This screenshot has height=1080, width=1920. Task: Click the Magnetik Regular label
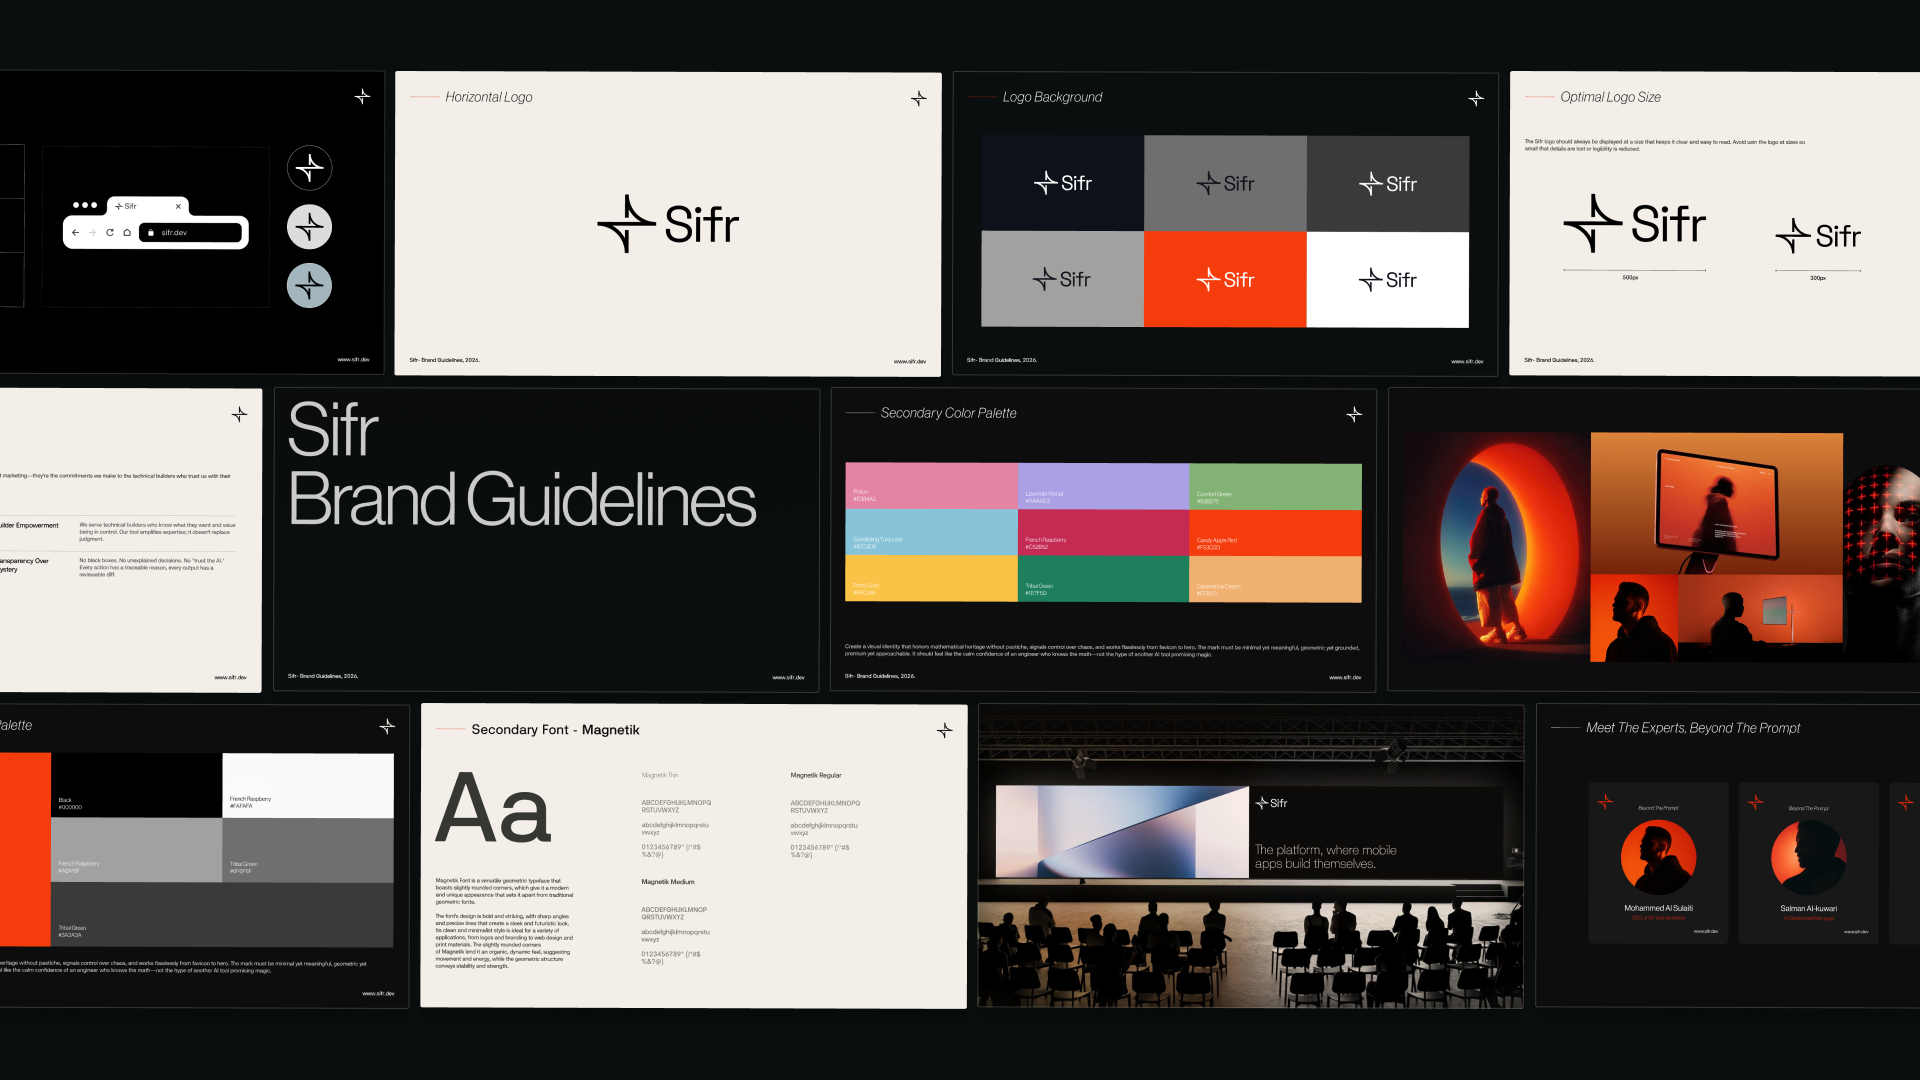coord(816,775)
